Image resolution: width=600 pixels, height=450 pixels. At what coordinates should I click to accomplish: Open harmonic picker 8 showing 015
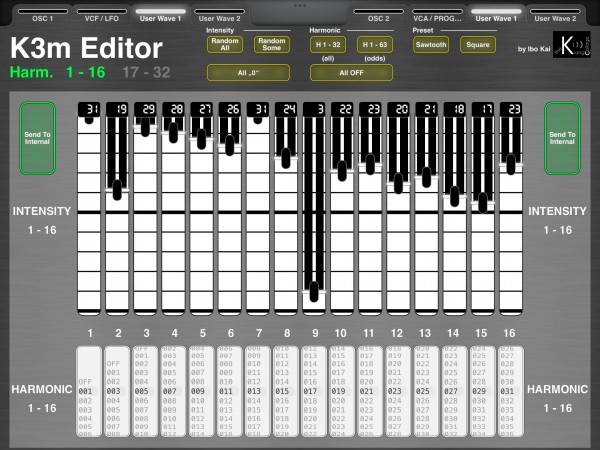286,391
